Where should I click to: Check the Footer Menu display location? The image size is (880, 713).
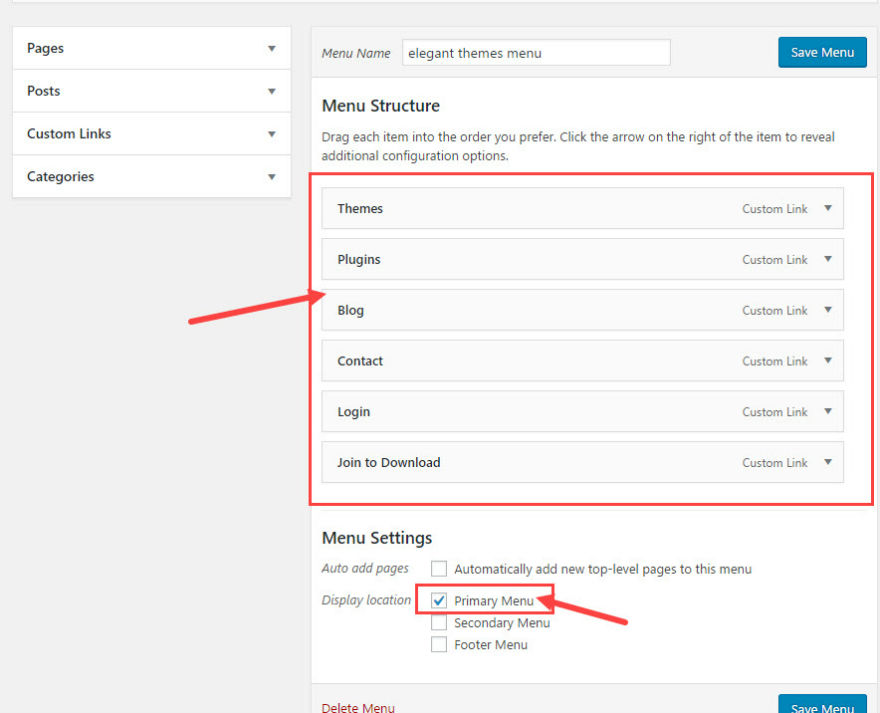click(439, 645)
